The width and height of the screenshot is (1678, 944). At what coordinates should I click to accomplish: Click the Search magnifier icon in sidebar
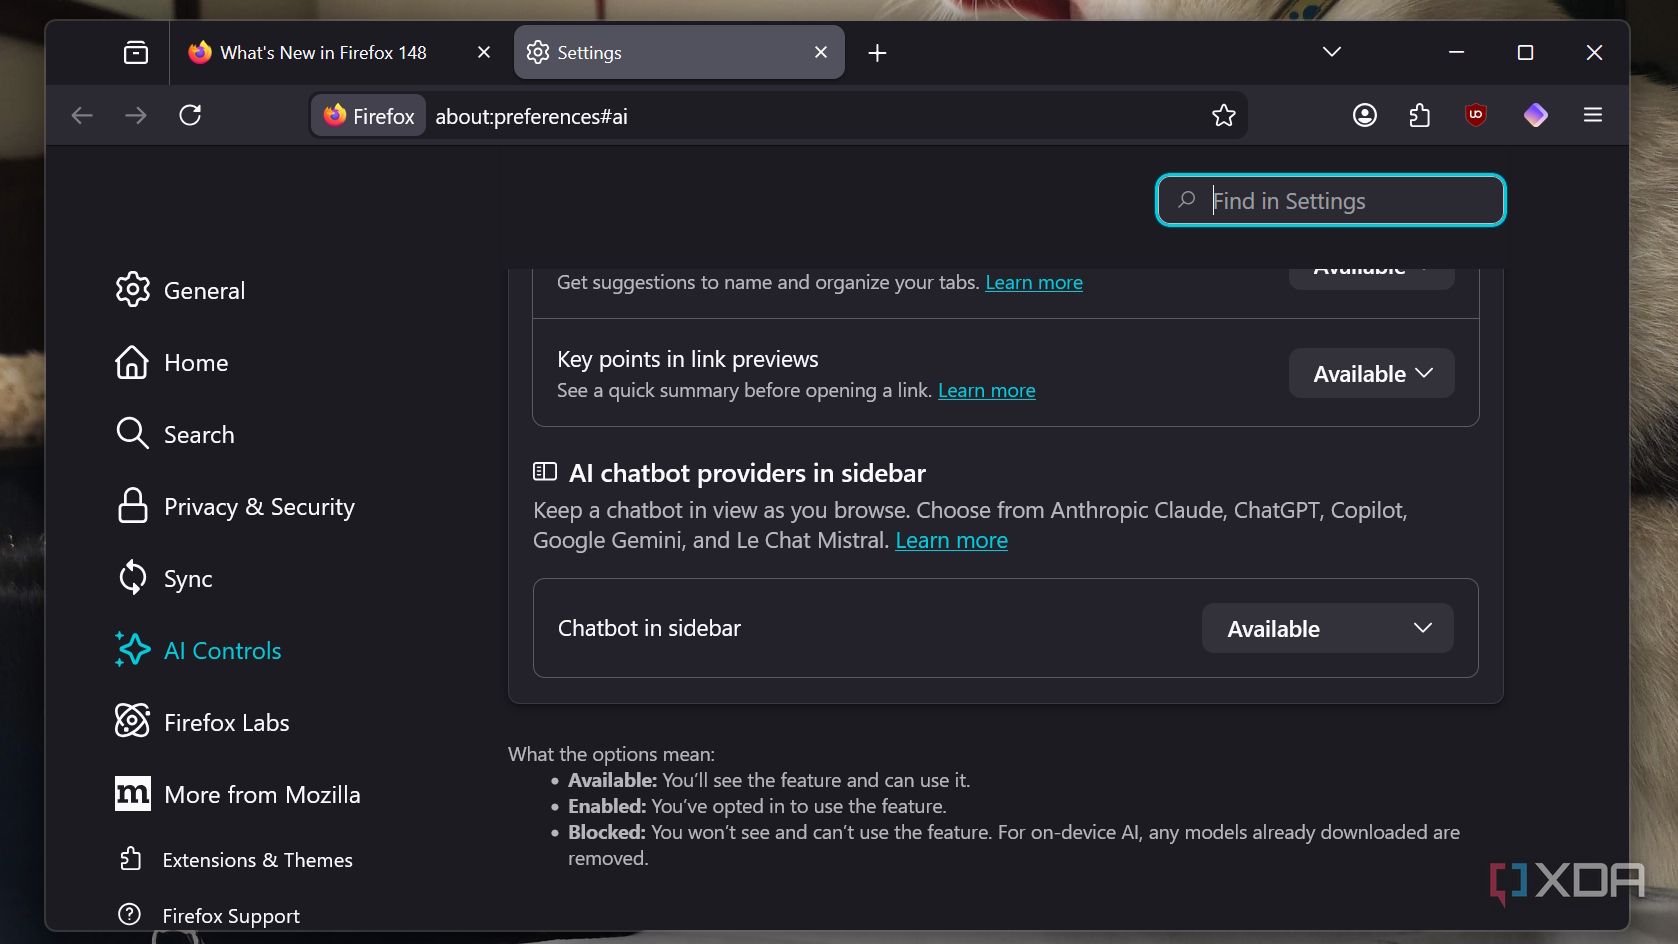pyautogui.click(x=132, y=434)
